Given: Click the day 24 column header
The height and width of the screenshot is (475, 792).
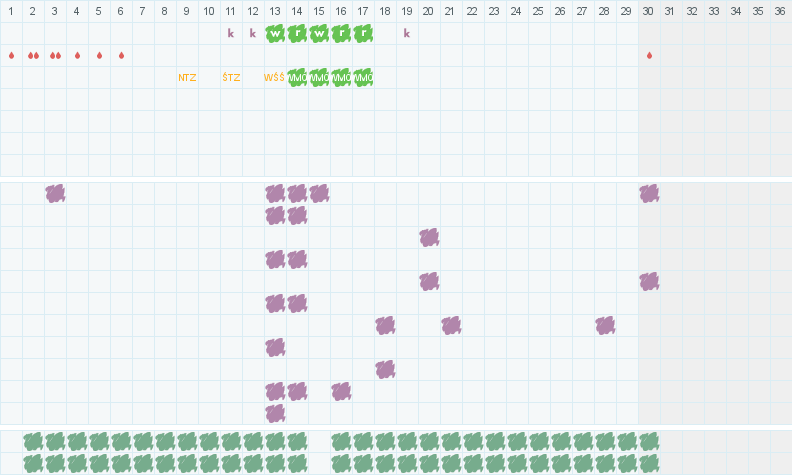Looking at the screenshot, I should click(x=517, y=11).
